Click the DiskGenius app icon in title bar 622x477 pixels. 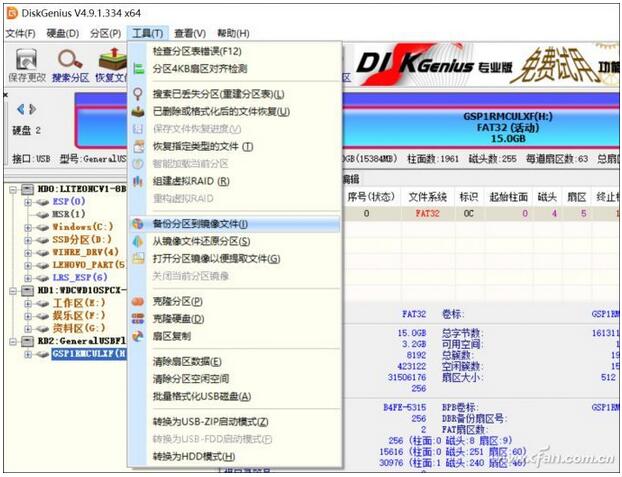coord(12,13)
